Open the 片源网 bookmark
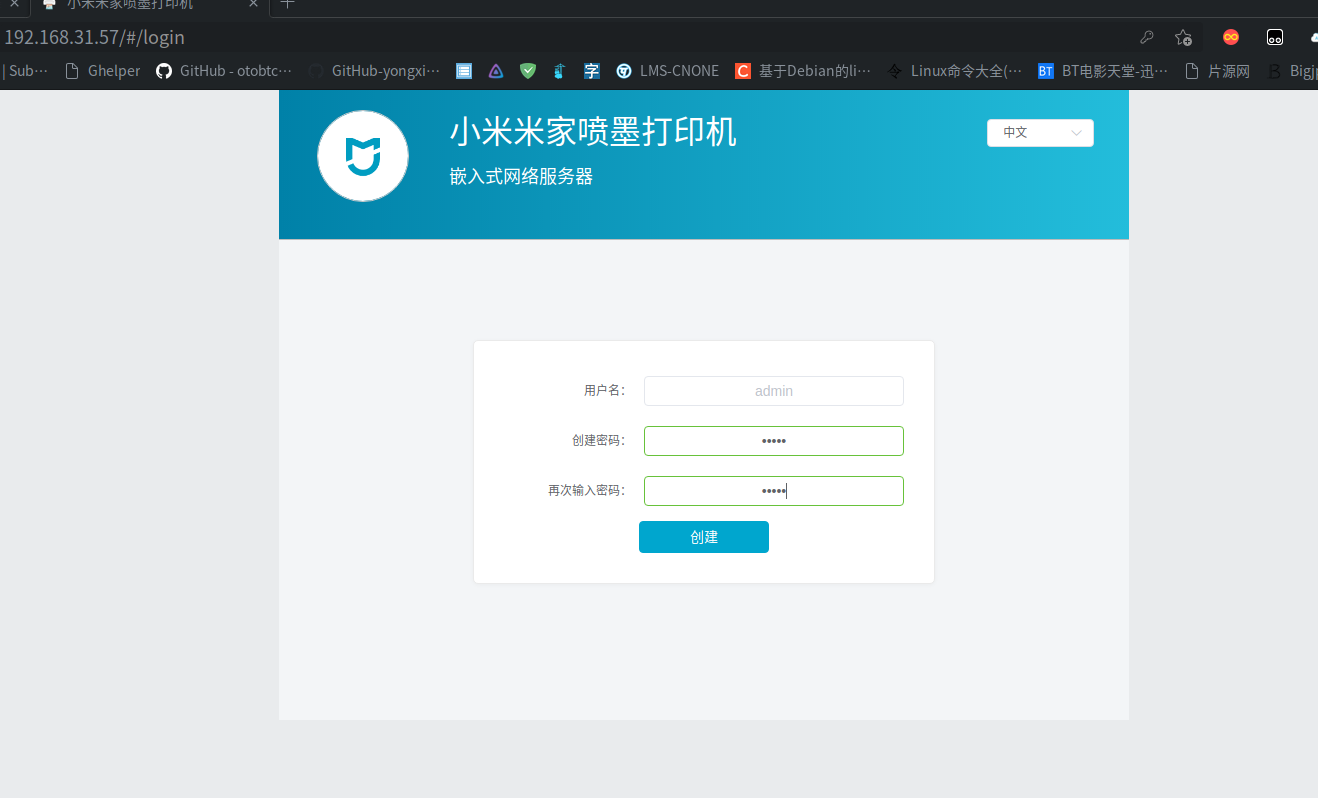 point(1217,71)
